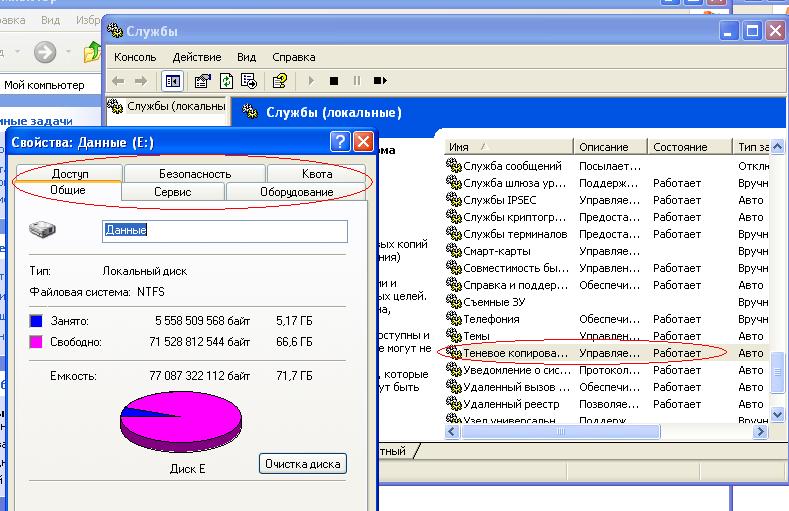Switch to the Оборудование tab
Viewport: 789px width, 511px height.
coord(296,192)
